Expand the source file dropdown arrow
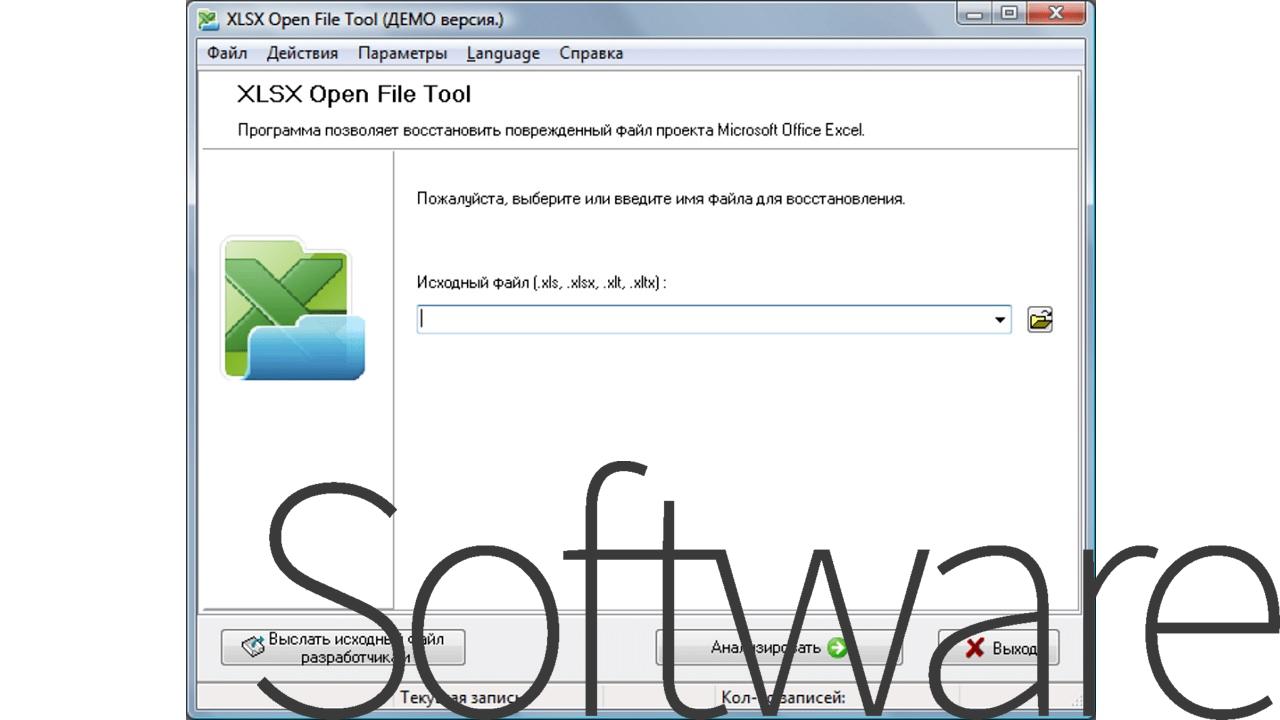 pos(1000,320)
